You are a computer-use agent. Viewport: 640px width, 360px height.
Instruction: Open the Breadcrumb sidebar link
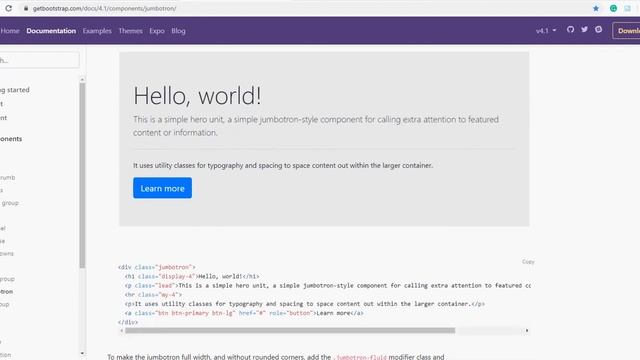8,178
